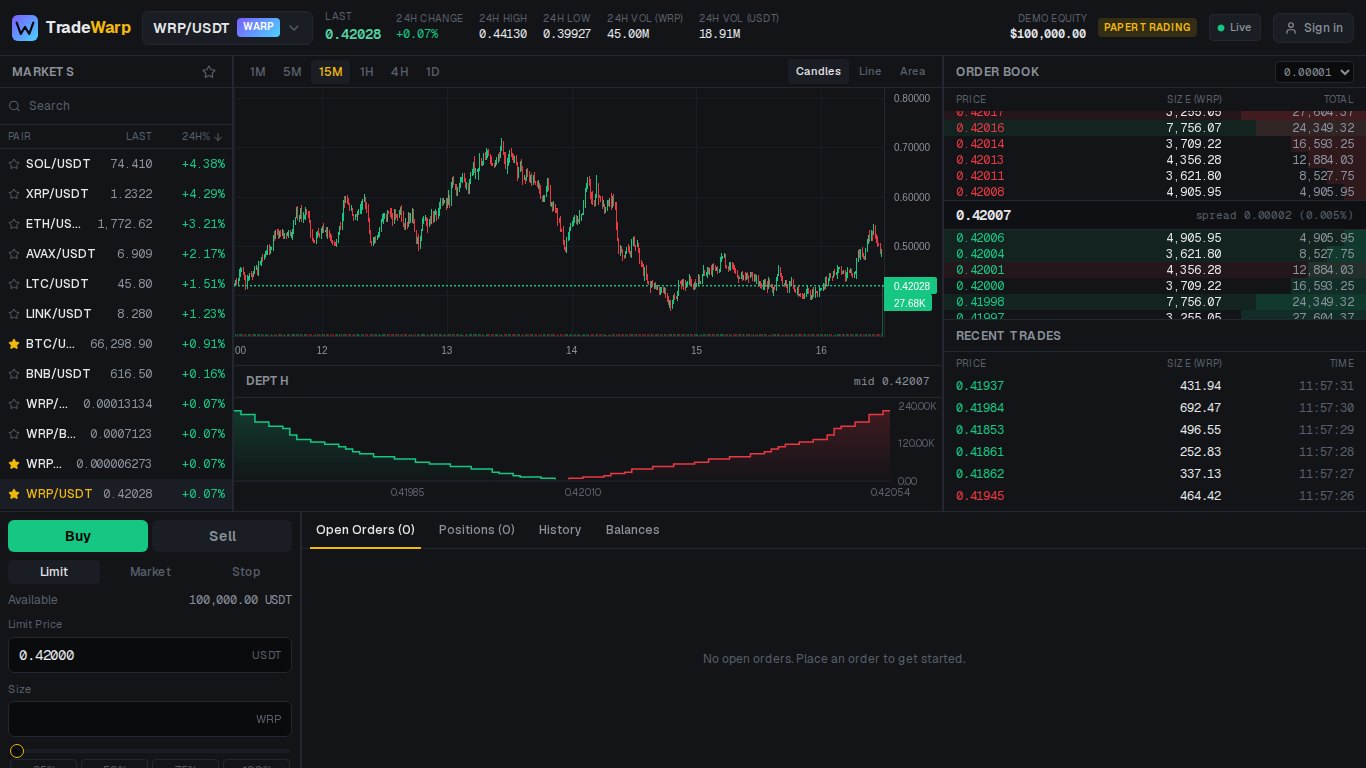Click the WARP tag badge

click(259, 27)
